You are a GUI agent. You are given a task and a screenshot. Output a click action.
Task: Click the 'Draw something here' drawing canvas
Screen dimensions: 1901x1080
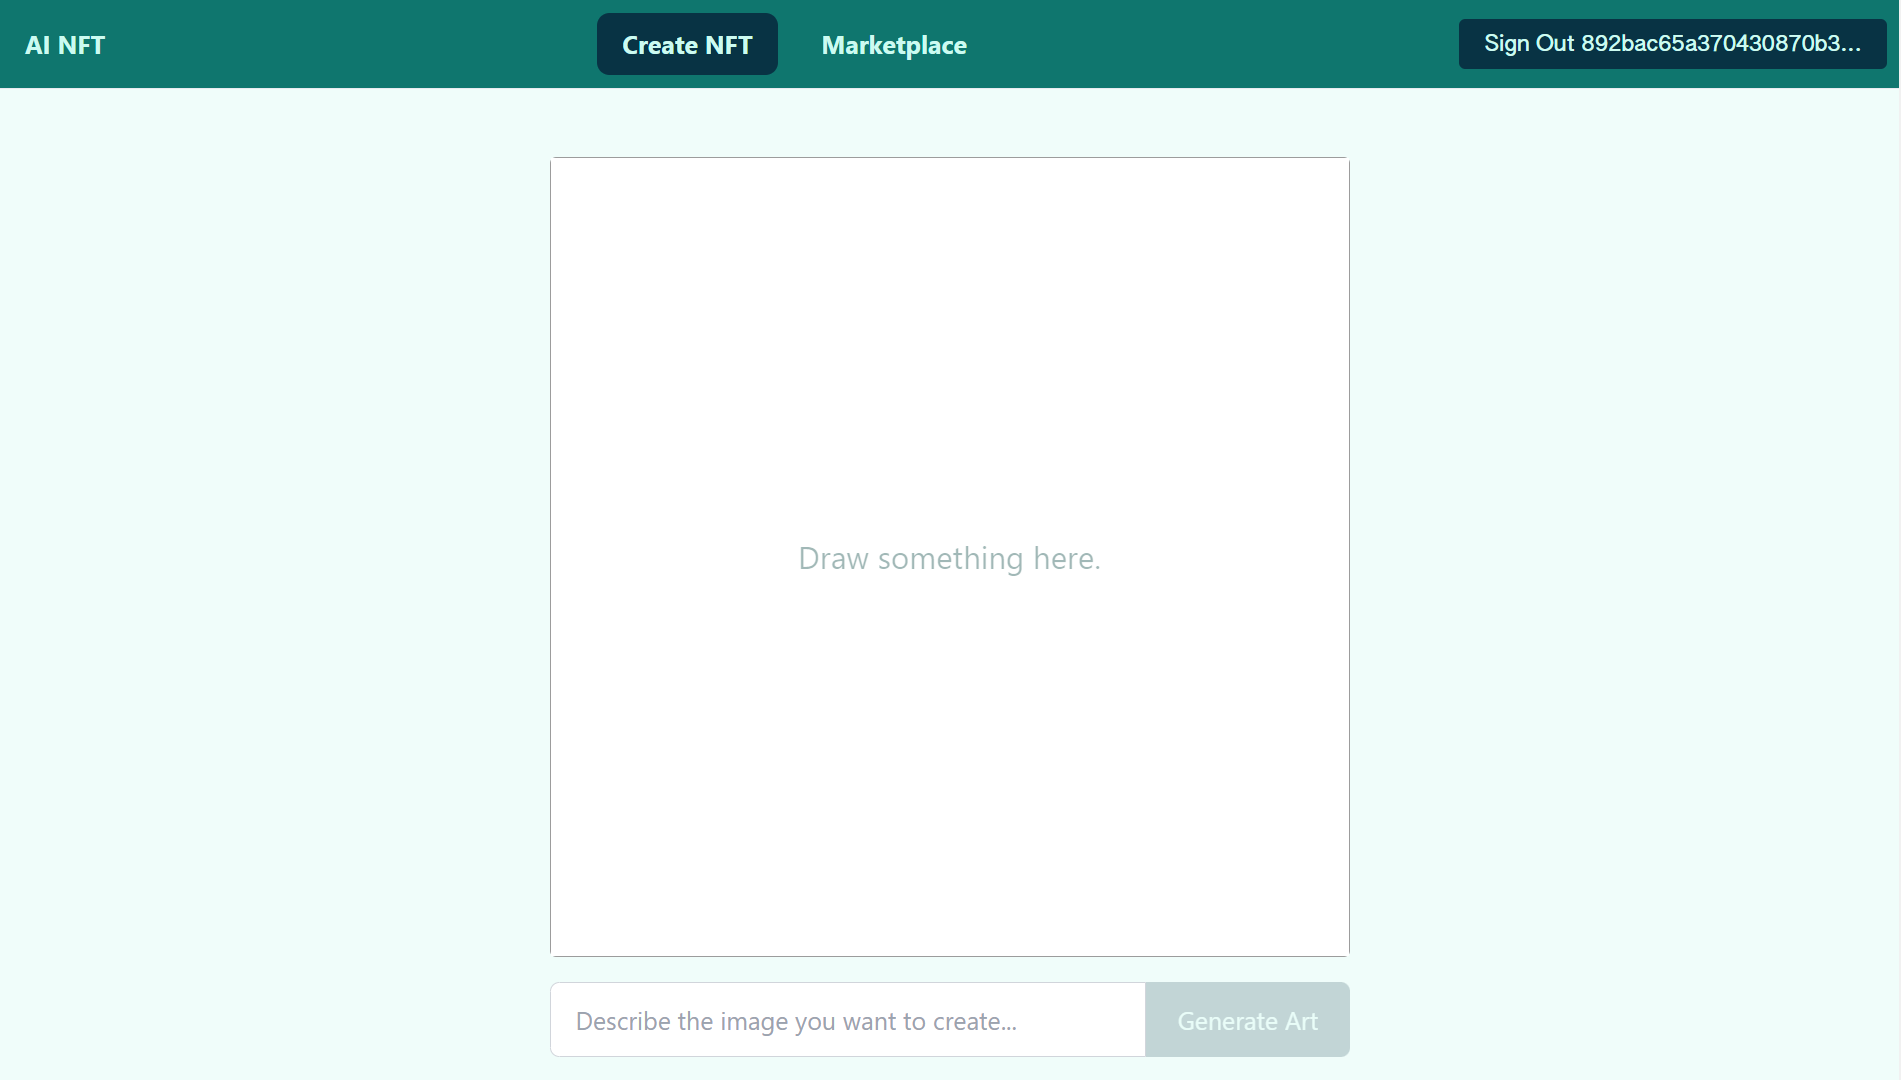click(949, 557)
